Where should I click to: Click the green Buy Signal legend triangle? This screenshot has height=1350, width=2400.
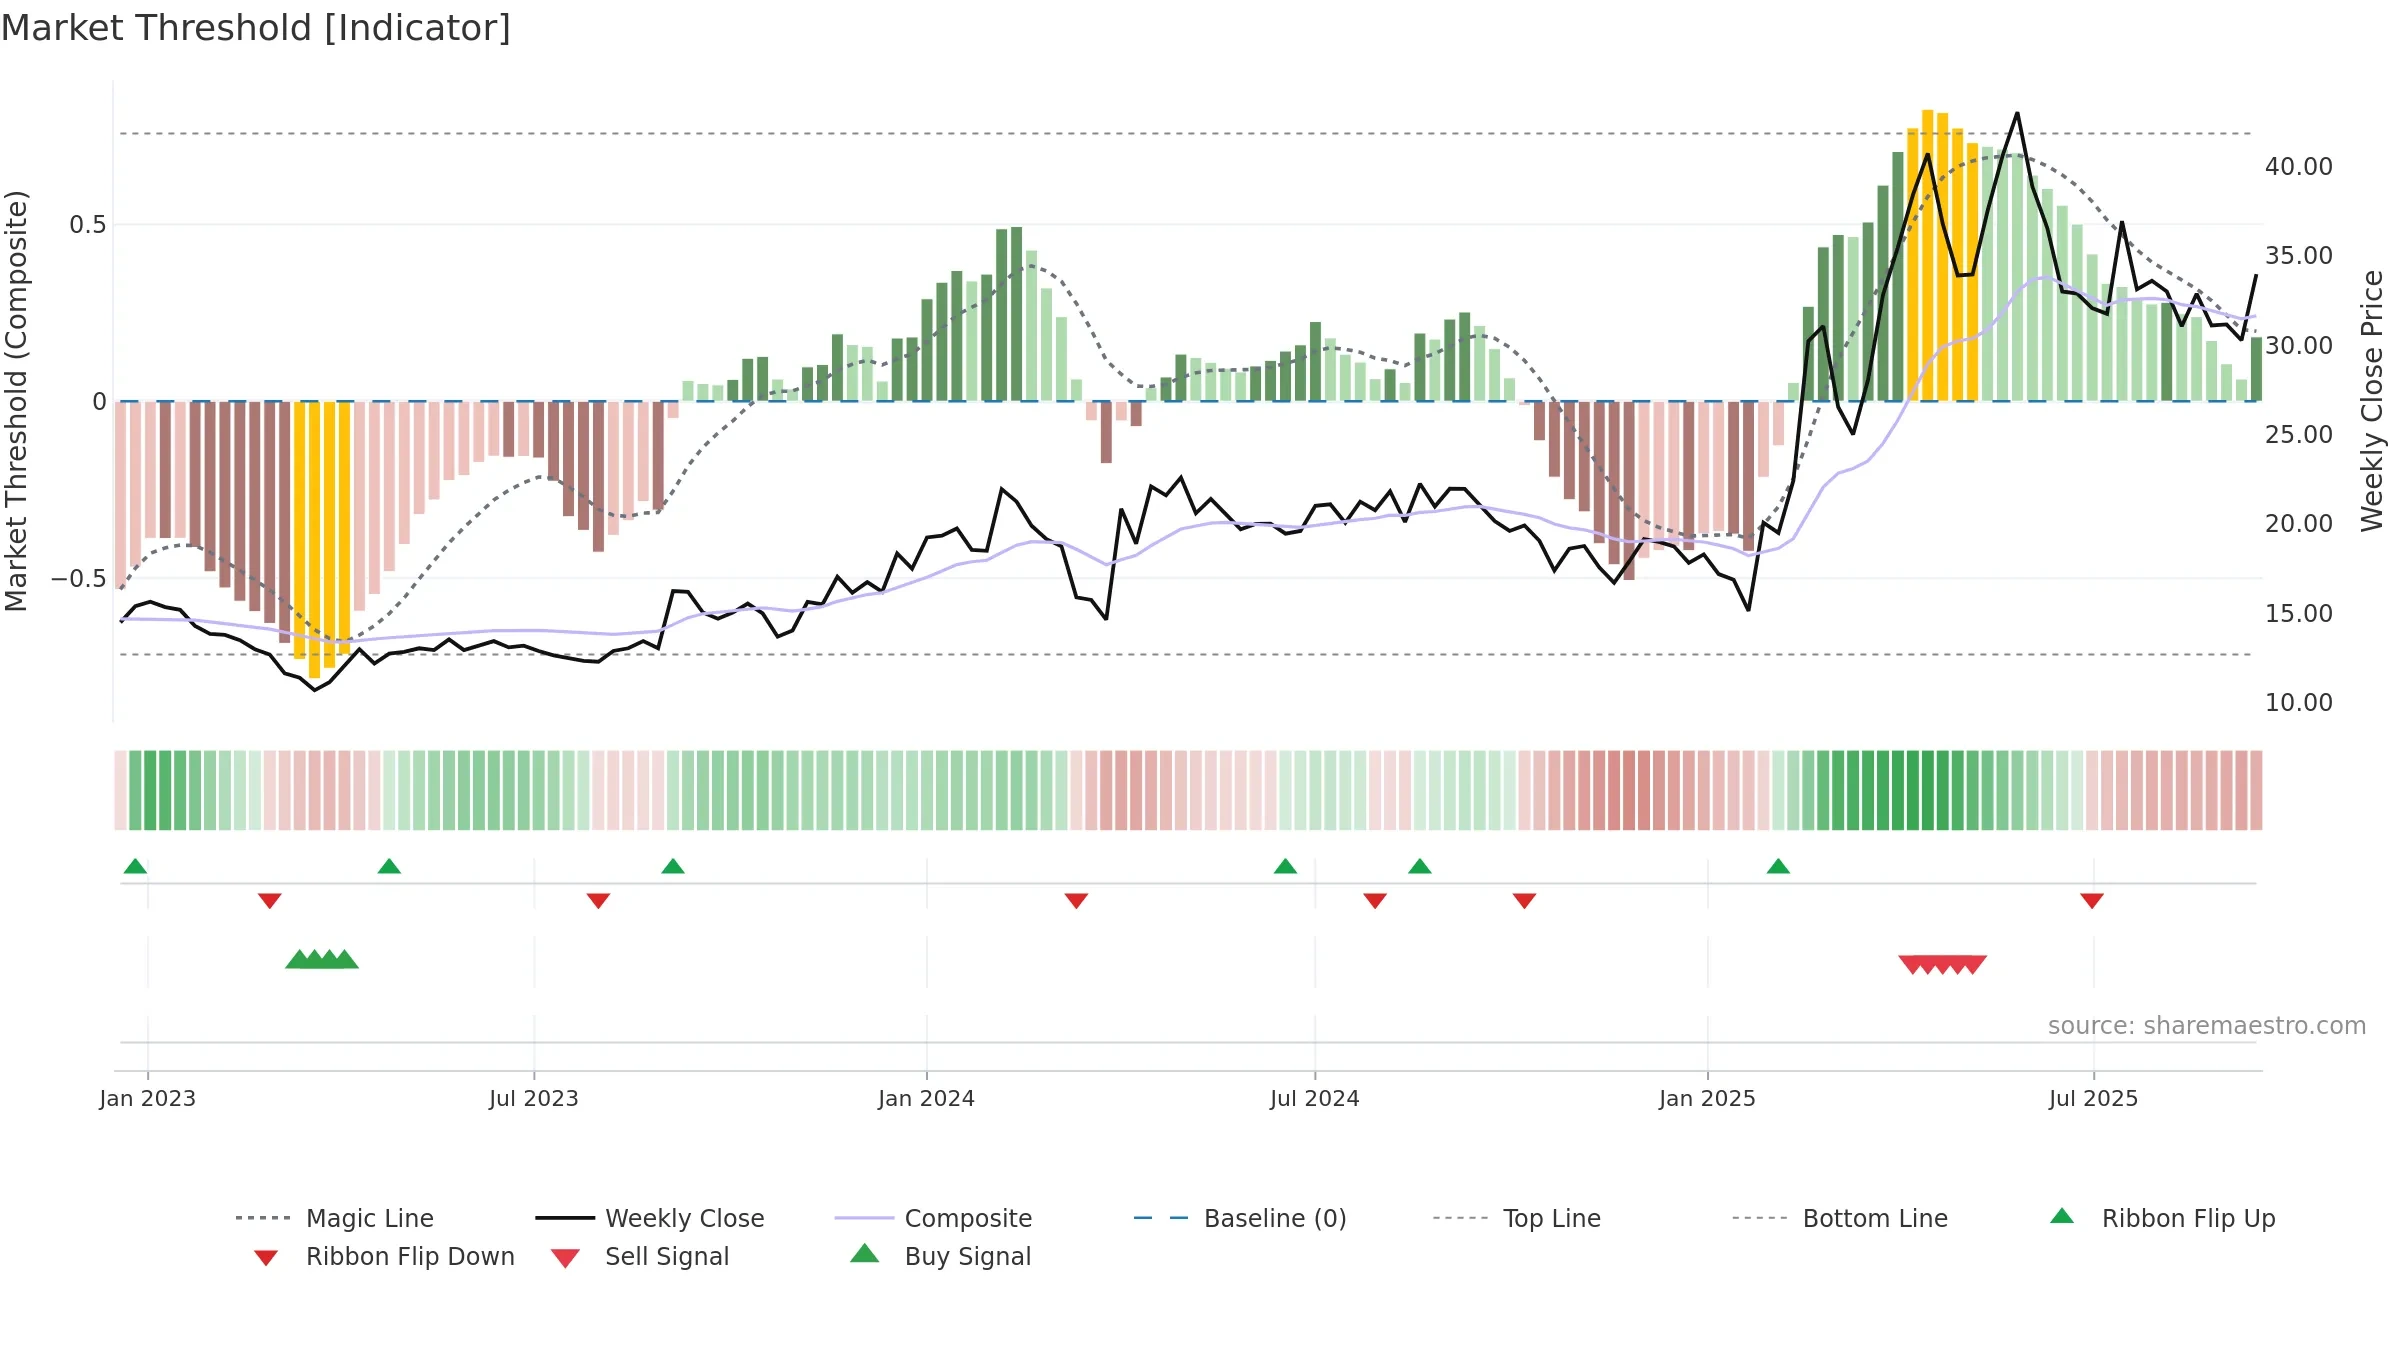865,1253
